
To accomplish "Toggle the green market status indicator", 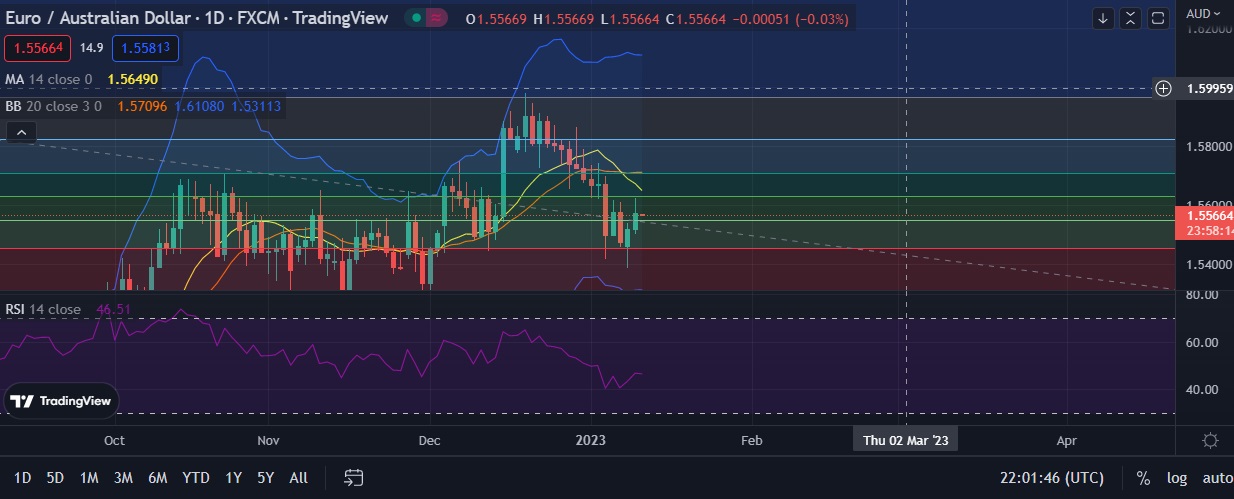I will click(x=414, y=18).
